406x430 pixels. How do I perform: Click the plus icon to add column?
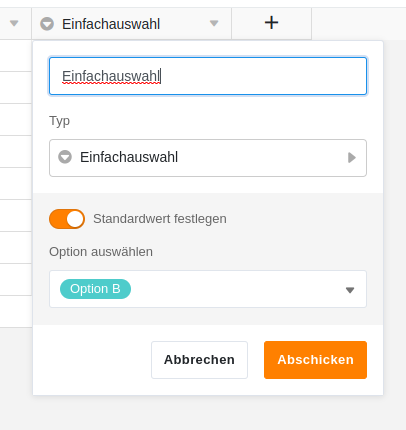pos(271,23)
